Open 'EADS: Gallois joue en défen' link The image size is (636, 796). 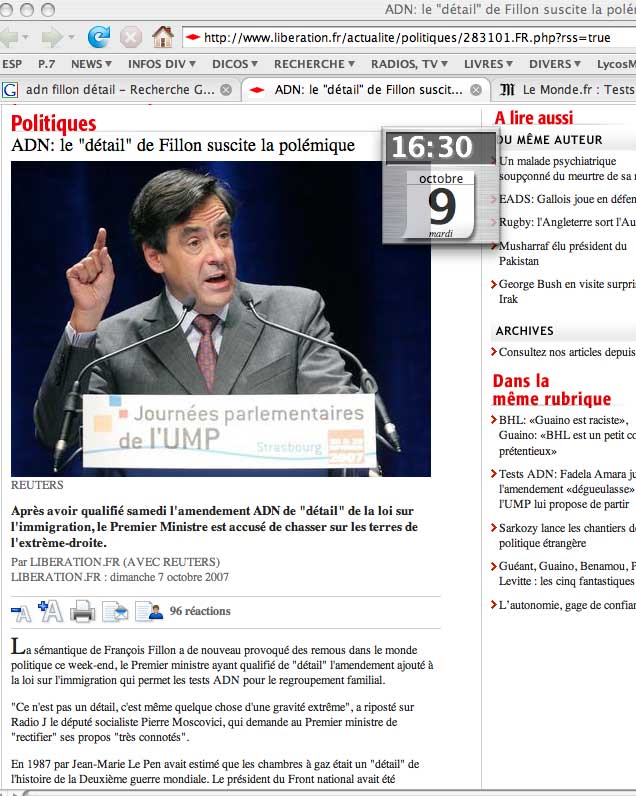pos(567,199)
